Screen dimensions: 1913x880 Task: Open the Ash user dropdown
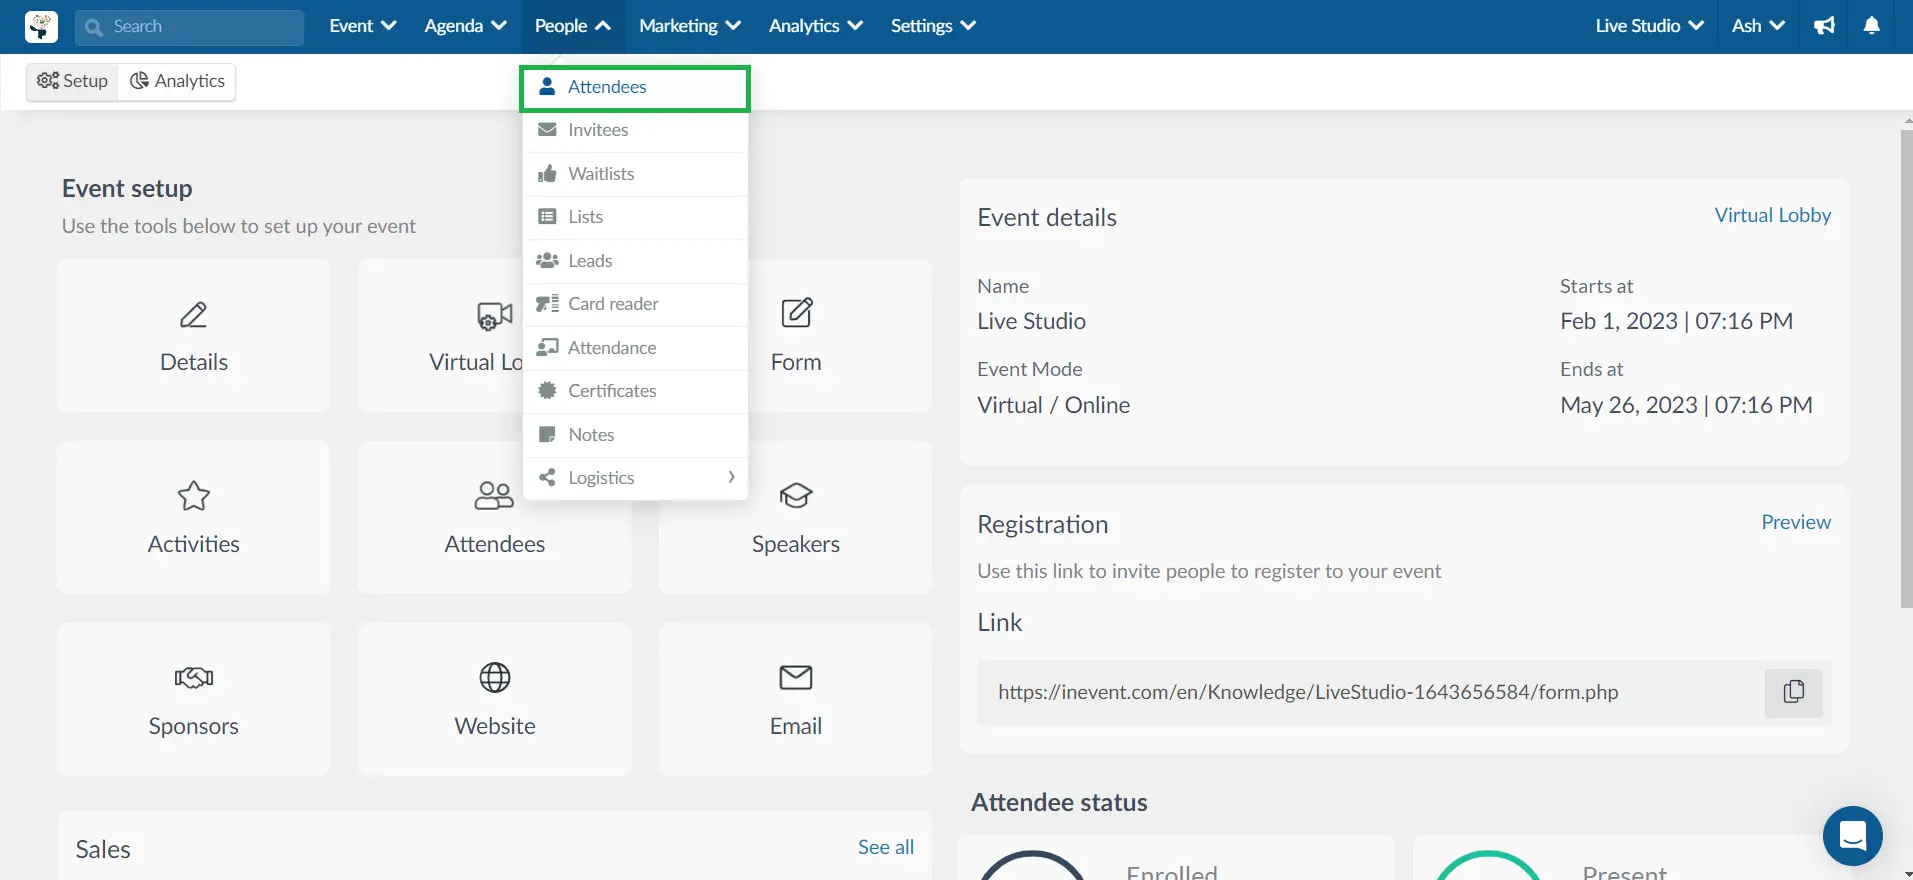1758,26
